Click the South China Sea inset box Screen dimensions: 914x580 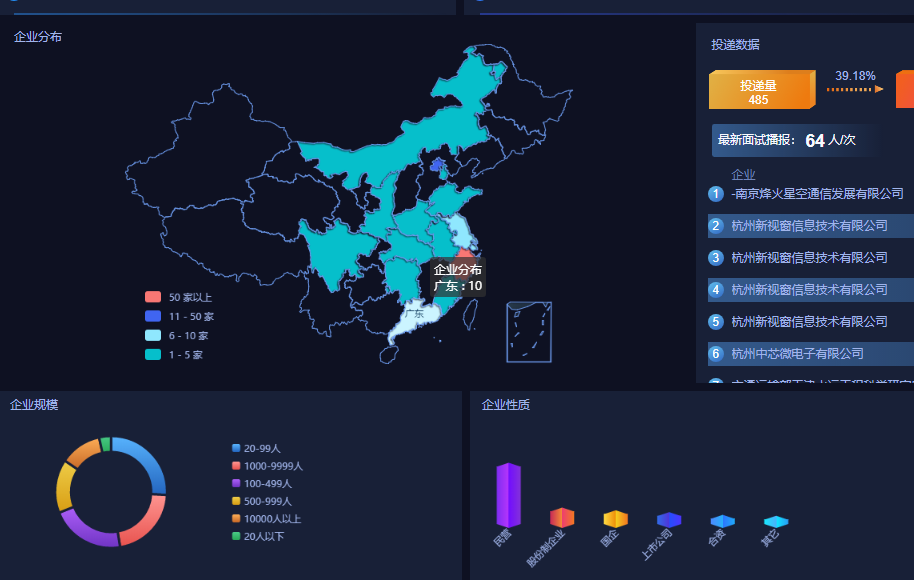point(529,331)
